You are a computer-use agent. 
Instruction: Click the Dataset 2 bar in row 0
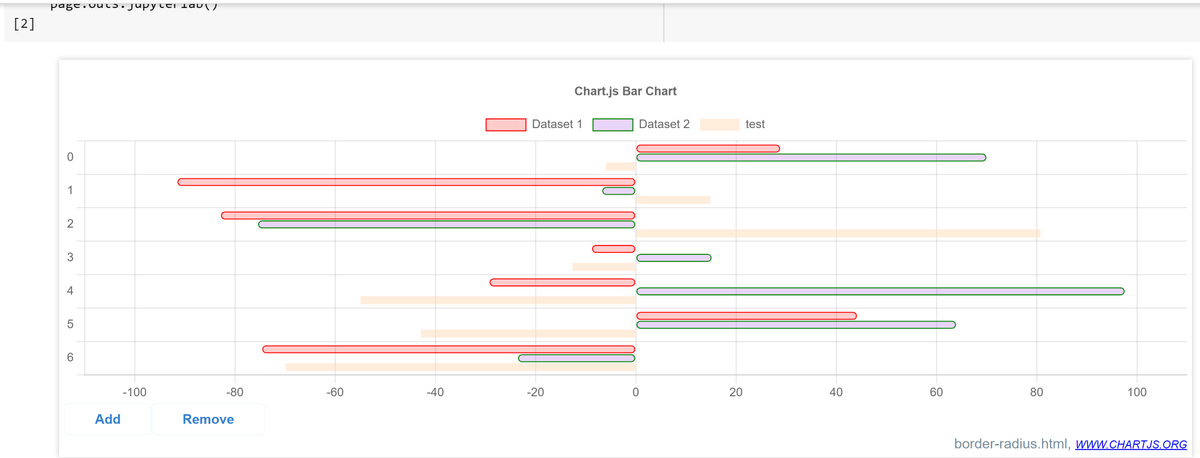[811, 157]
